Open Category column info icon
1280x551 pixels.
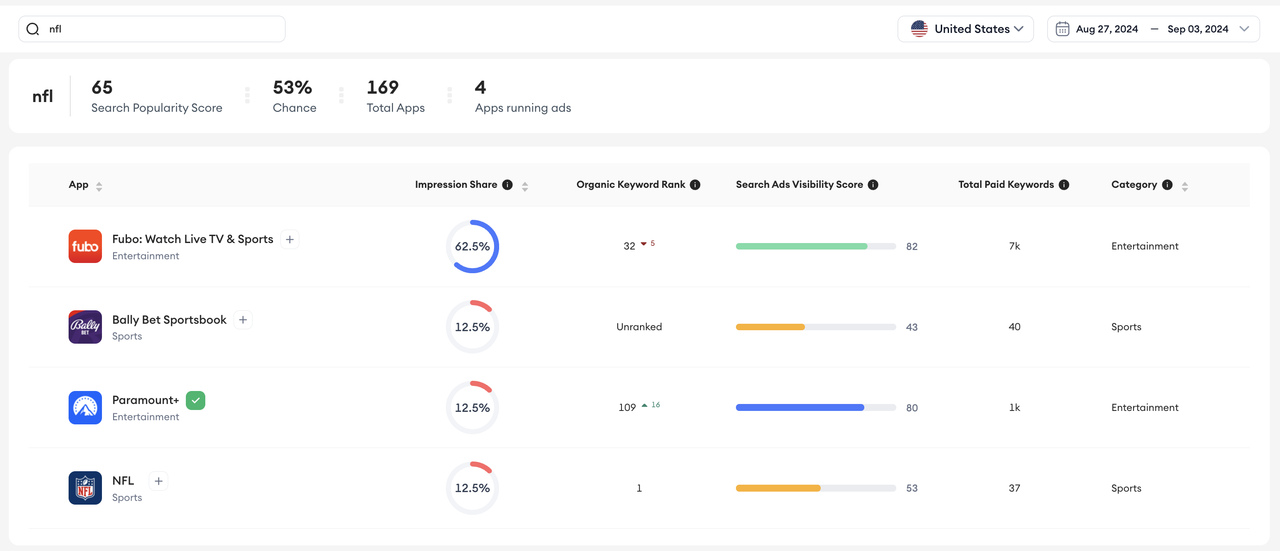point(1167,185)
